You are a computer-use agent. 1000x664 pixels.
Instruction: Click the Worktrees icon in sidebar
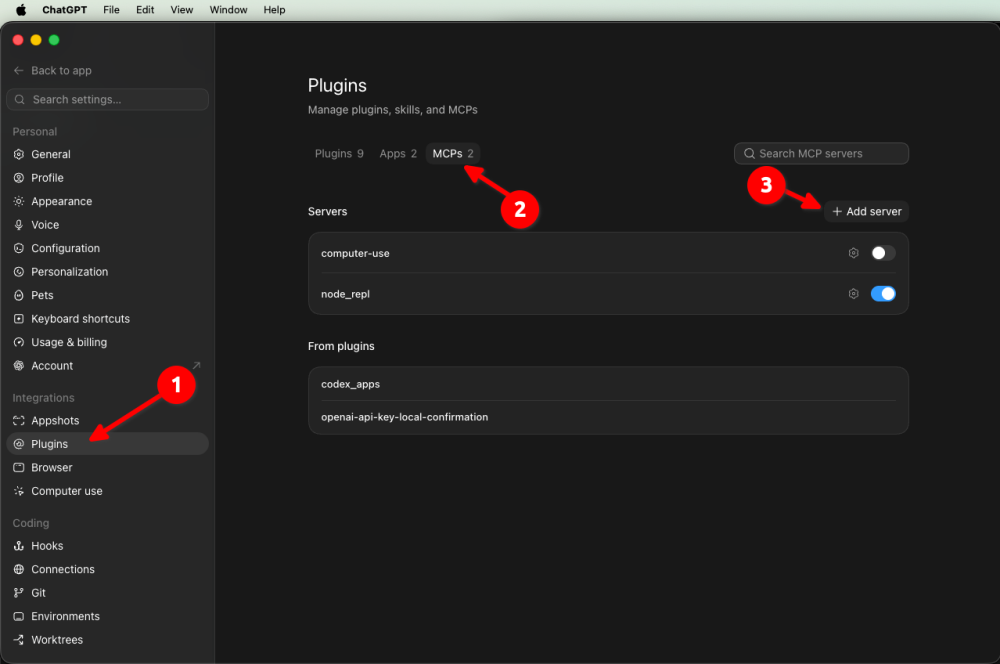(18, 640)
